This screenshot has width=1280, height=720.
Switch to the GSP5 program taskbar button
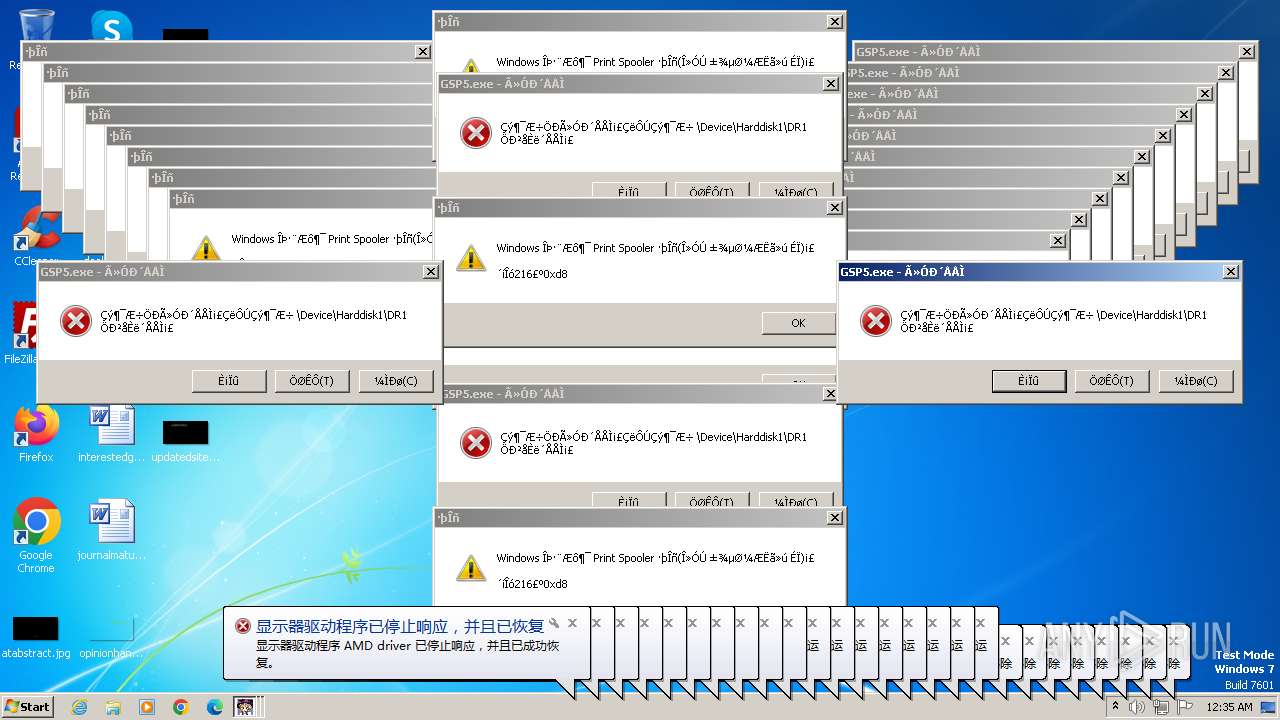point(246,707)
